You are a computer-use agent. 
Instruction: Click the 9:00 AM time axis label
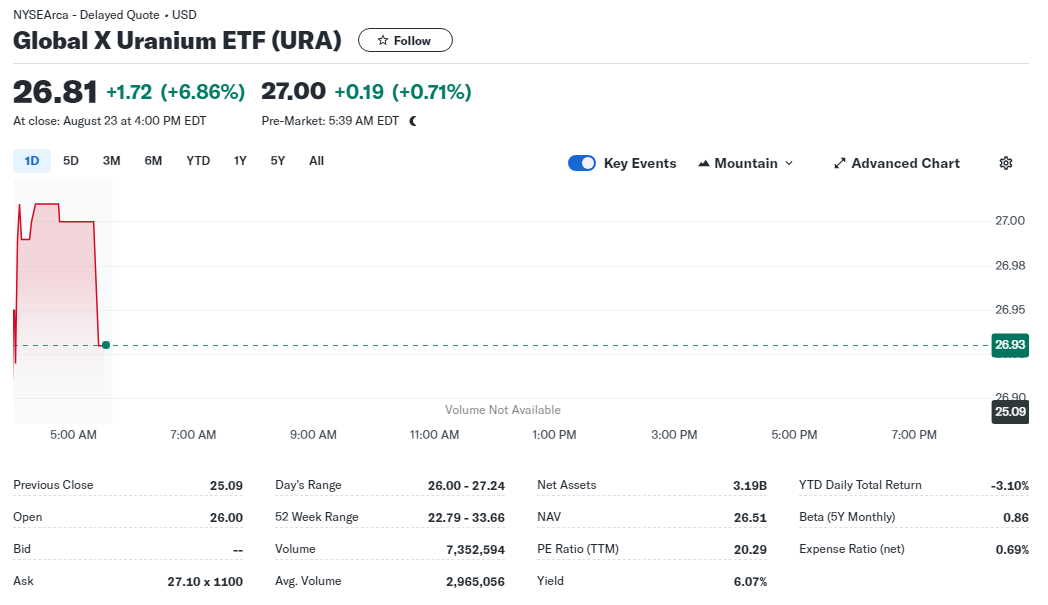(313, 435)
